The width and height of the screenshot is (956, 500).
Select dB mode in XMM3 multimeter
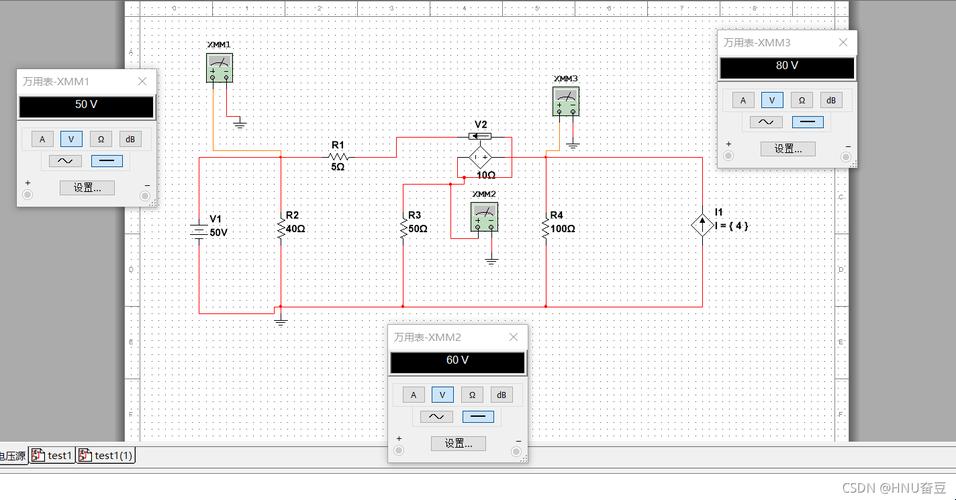click(831, 100)
